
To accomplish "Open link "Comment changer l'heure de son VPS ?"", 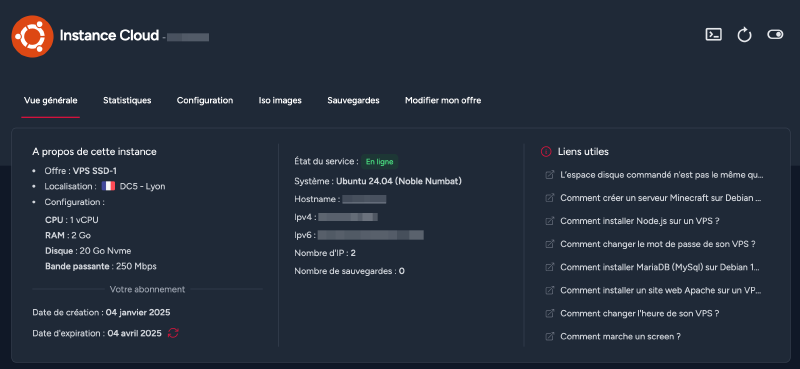I will (640, 313).
